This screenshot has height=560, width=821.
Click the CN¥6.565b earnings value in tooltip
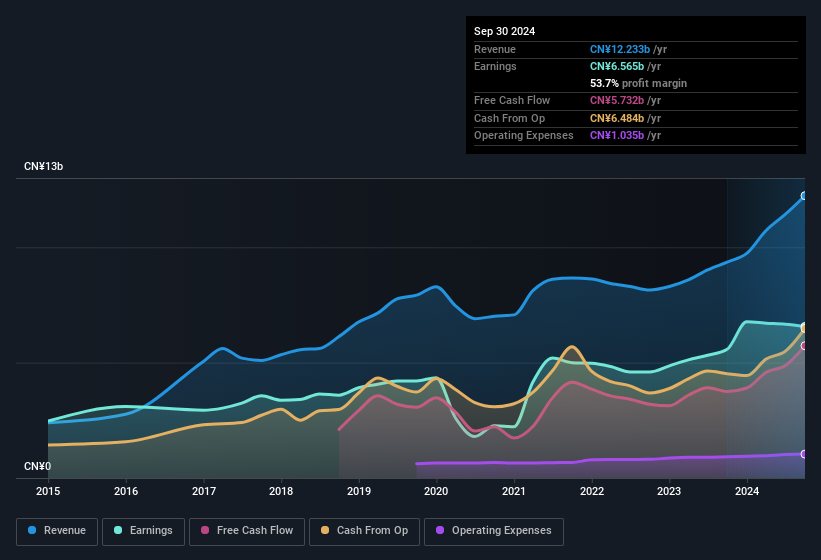618,66
